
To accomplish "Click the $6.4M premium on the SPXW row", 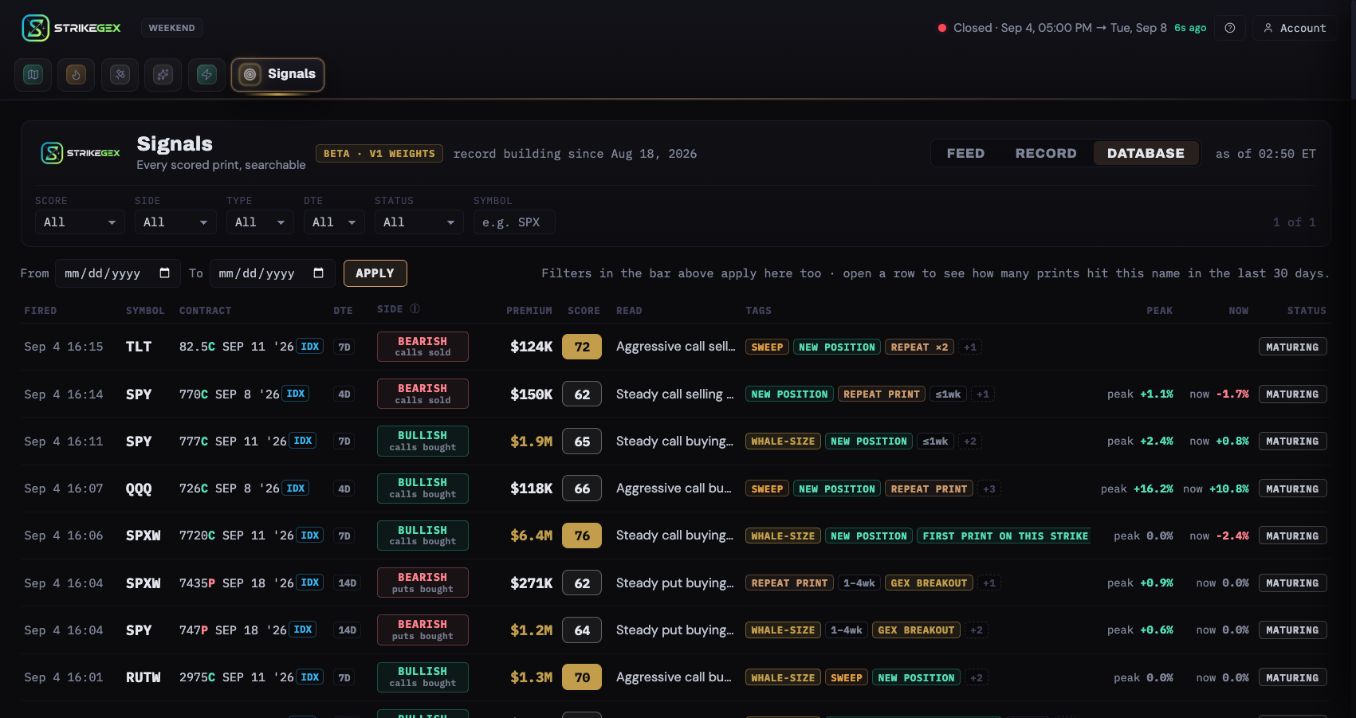I will (531, 536).
